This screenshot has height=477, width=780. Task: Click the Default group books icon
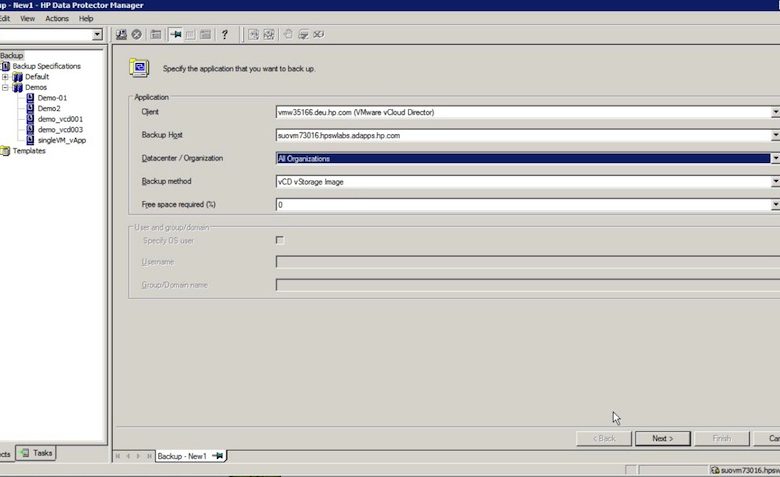18,77
